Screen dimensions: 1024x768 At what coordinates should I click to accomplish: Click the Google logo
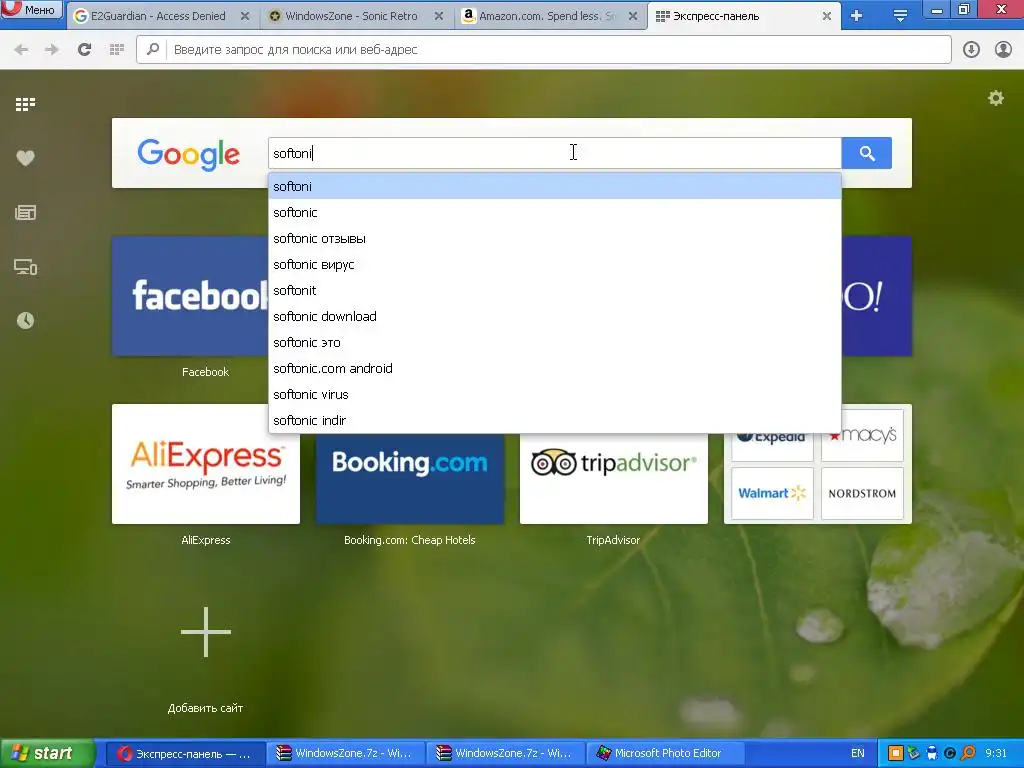[x=189, y=154]
